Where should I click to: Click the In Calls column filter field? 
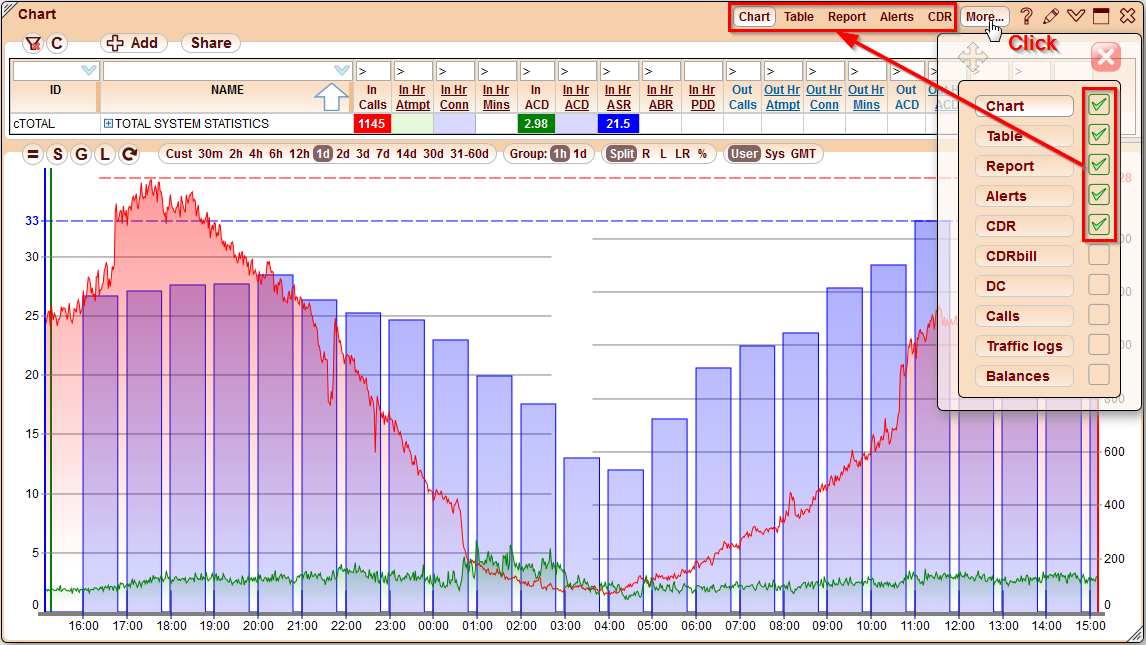pos(372,71)
